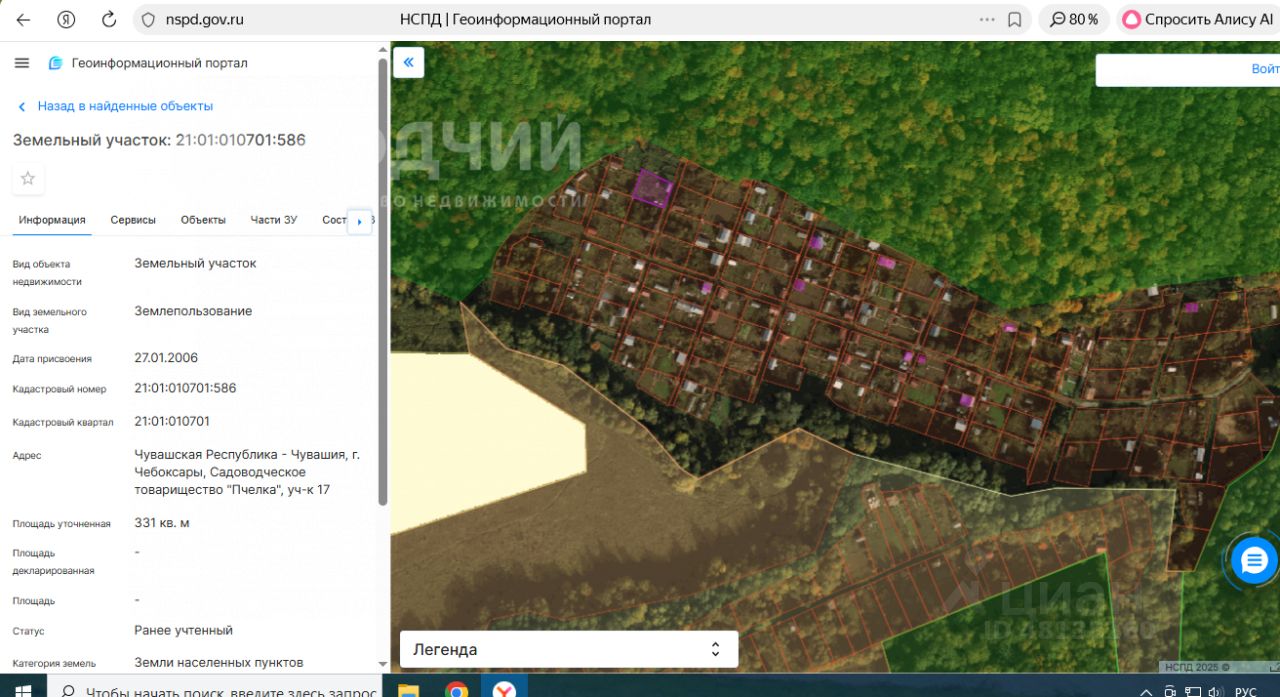1280x697 pixels.
Task: Bookmark this page in address bar
Action: [1014, 19]
